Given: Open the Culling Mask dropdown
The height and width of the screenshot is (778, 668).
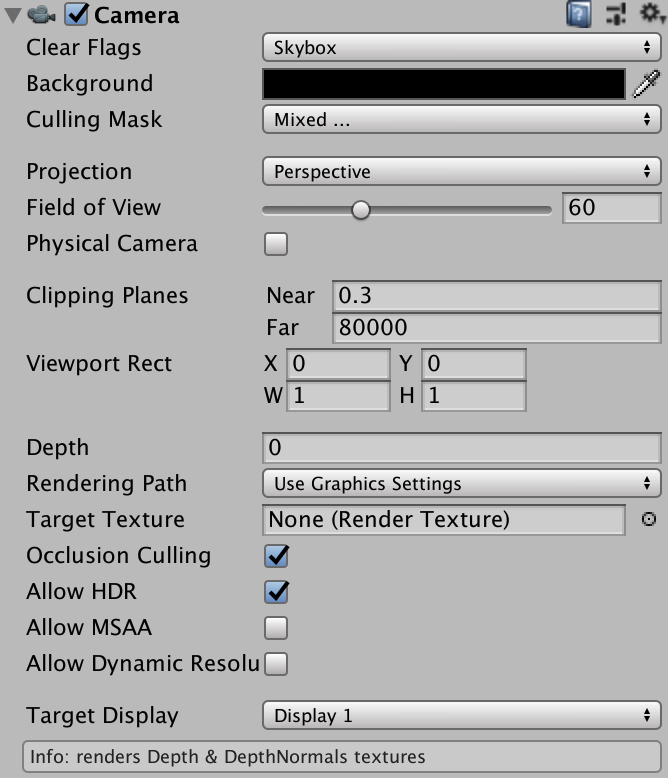Looking at the screenshot, I should (x=461, y=120).
